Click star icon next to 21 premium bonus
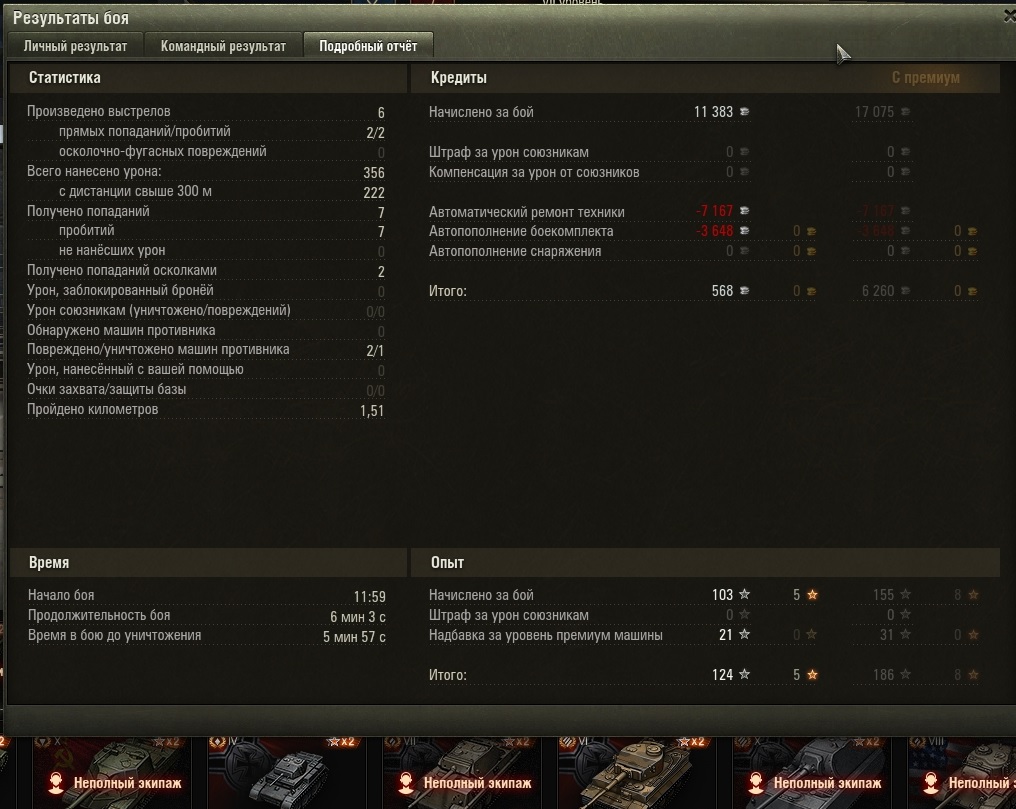The width and height of the screenshot is (1016, 809). (745, 634)
